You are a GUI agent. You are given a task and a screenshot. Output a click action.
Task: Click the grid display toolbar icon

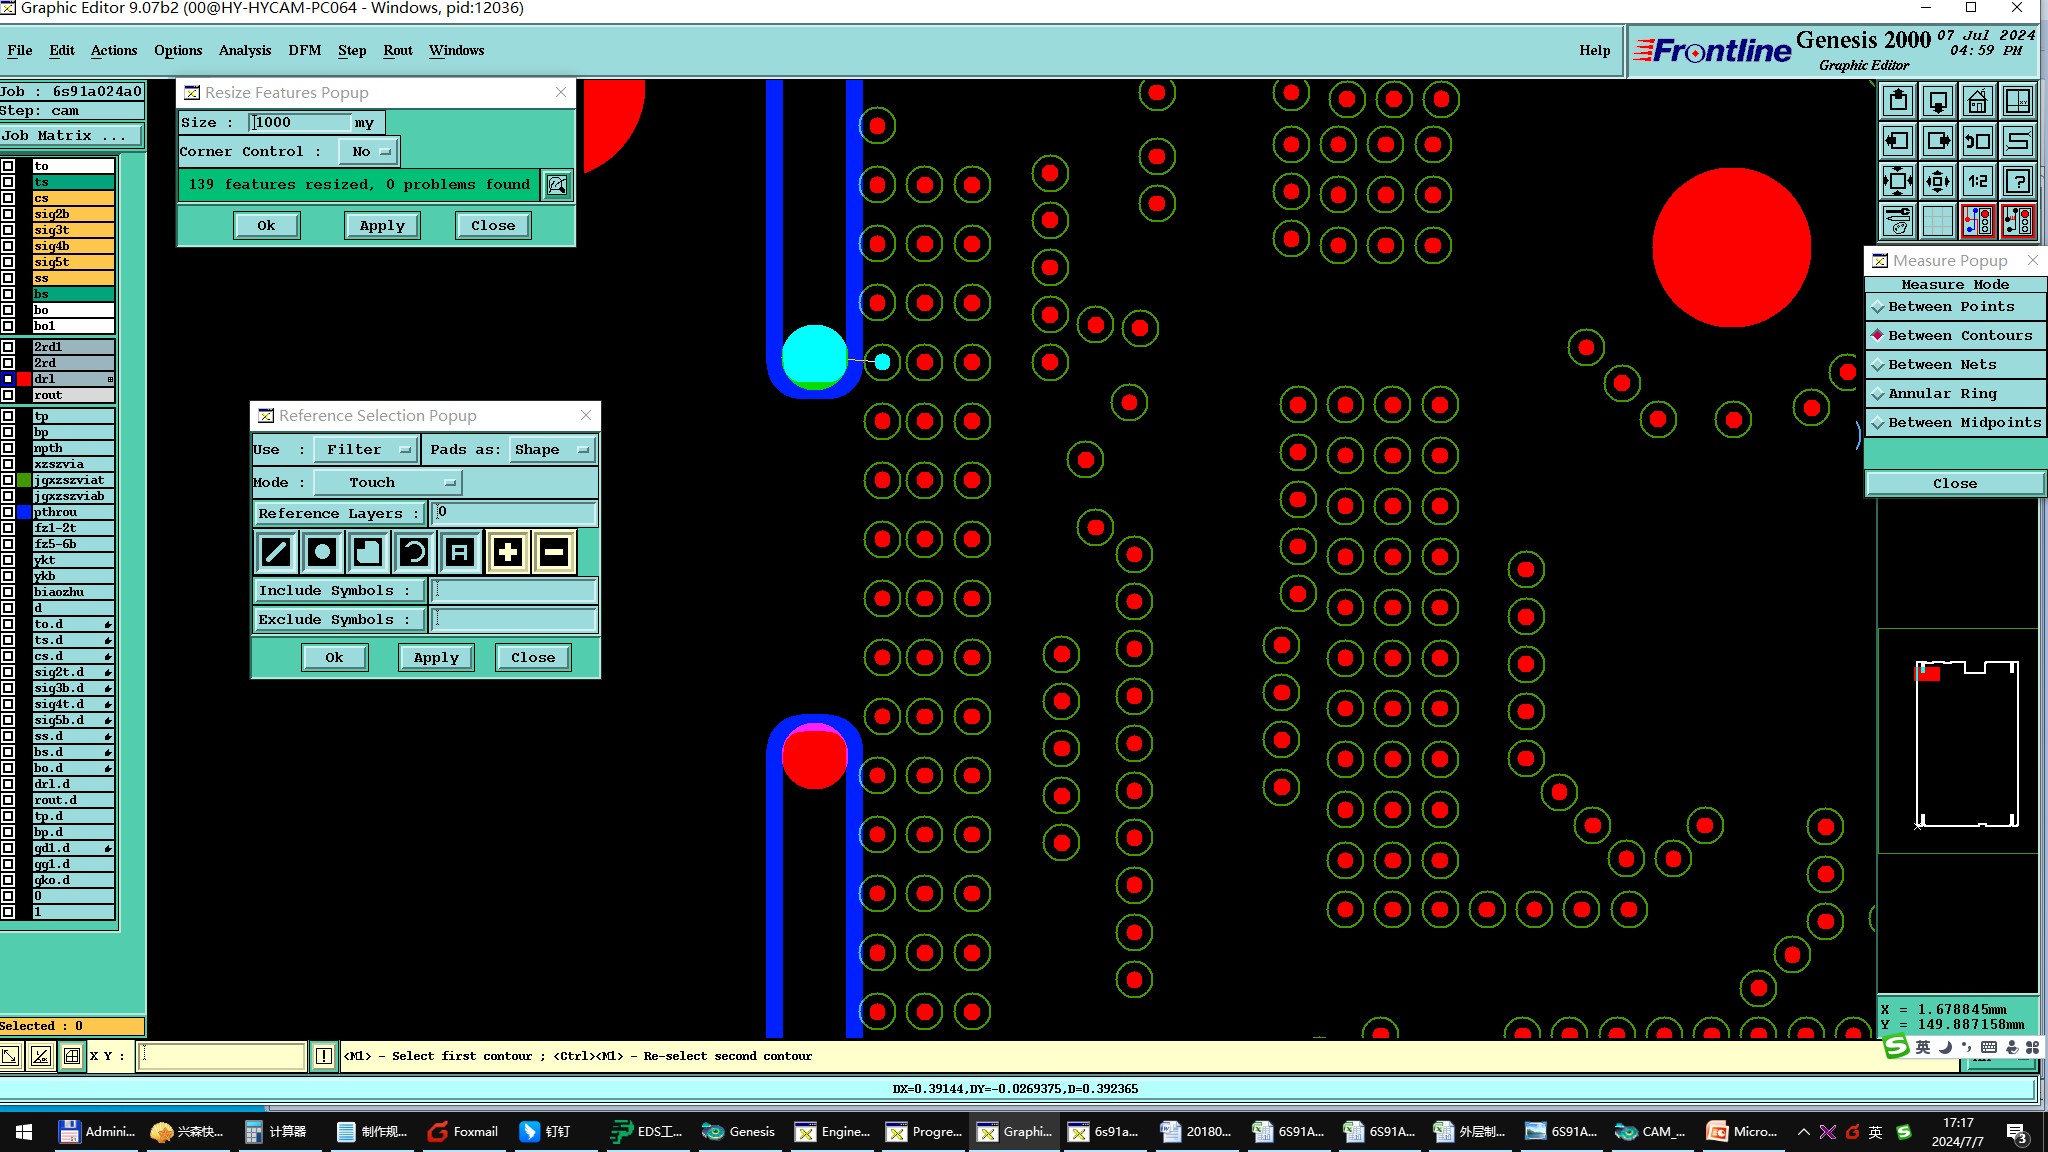point(1937,221)
